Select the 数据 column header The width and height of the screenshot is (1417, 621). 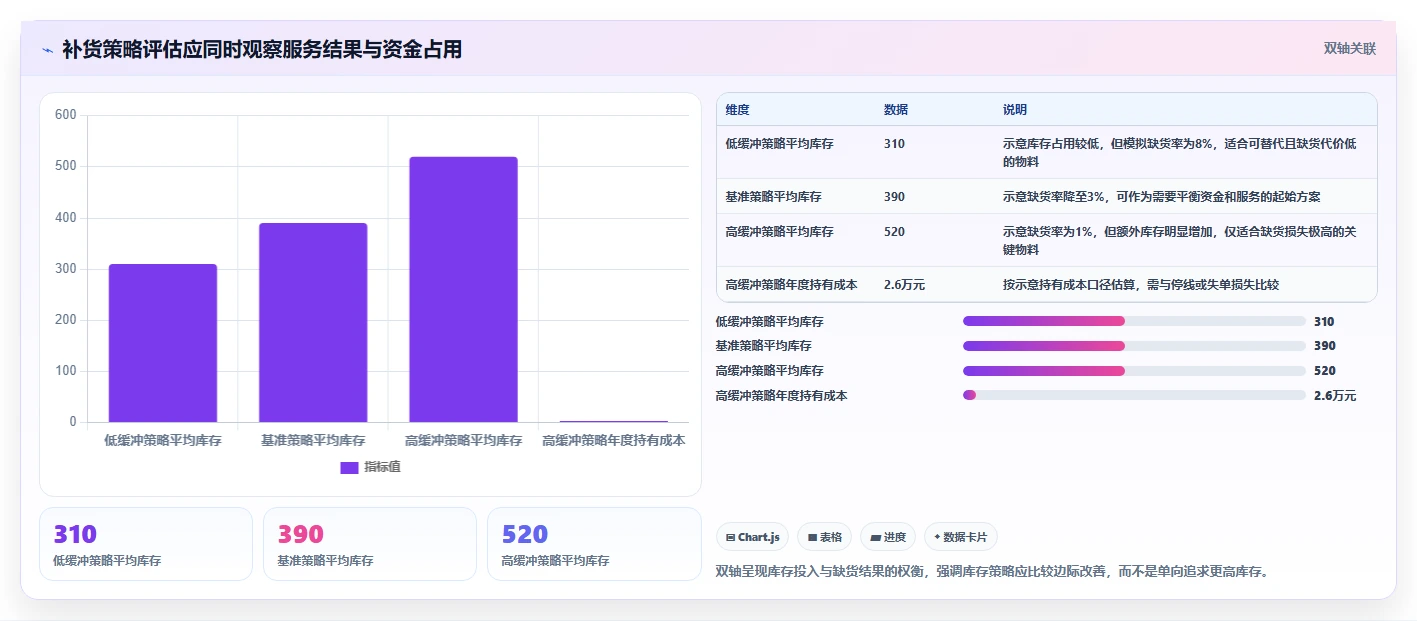point(896,110)
